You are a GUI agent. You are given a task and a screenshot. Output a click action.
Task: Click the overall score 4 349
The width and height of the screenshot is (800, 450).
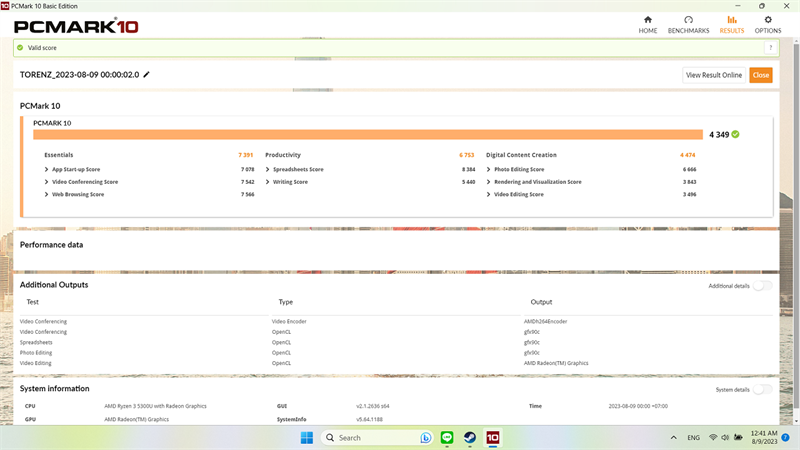(719, 135)
